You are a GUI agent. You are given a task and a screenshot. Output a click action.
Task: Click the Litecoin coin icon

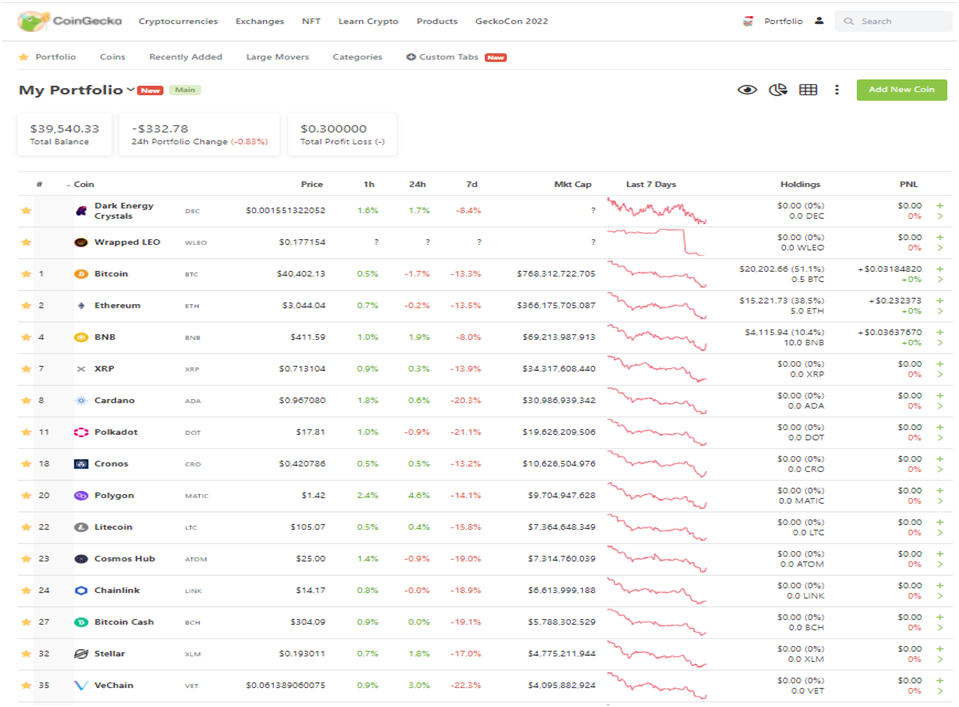pos(81,527)
